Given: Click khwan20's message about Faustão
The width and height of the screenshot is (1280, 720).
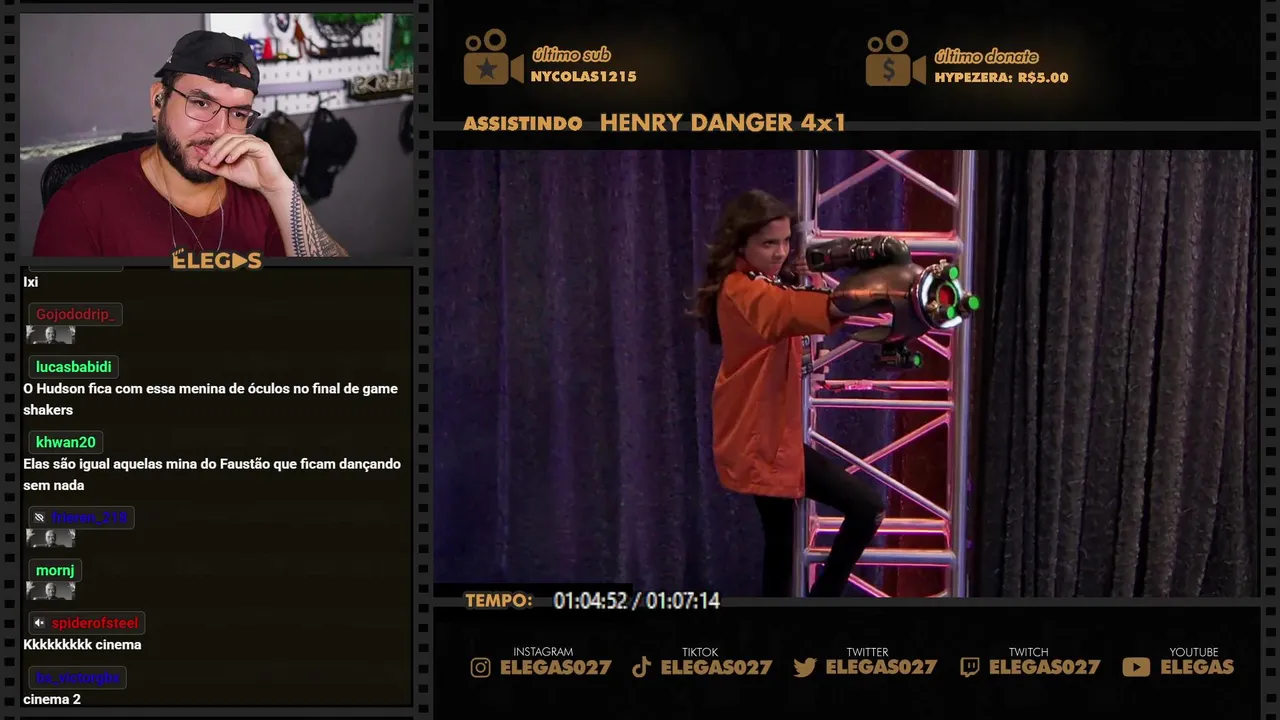Looking at the screenshot, I should (212, 475).
